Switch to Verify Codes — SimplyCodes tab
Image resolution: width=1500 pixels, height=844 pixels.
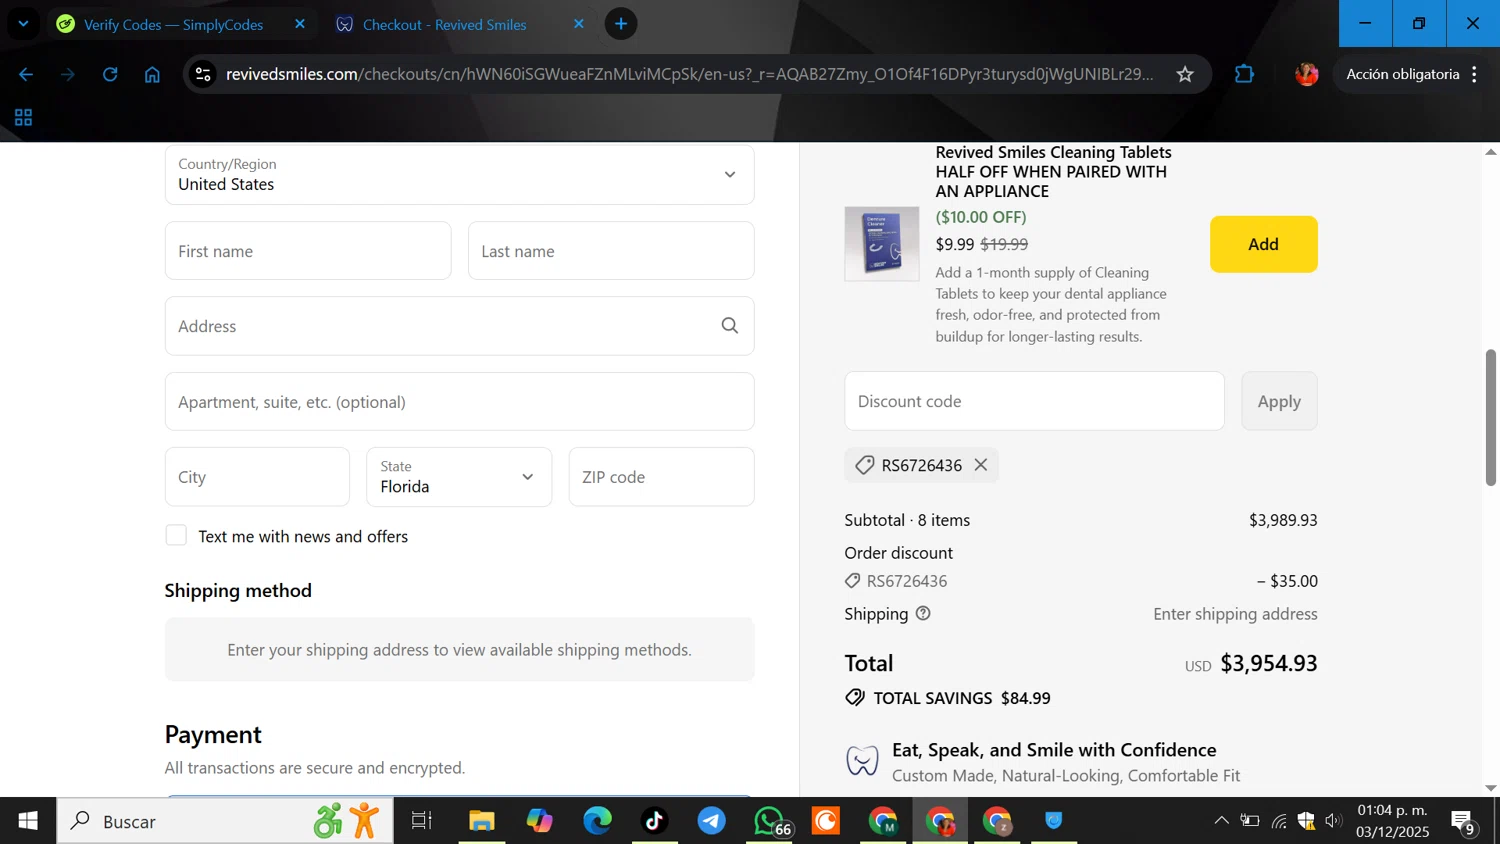pyautogui.click(x=174, y=24)
